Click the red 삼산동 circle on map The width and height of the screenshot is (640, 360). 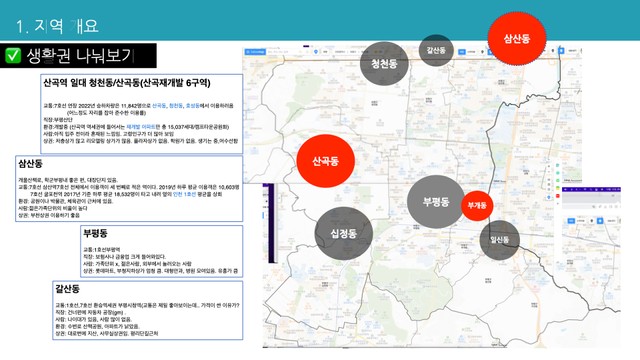click(517, 38)
